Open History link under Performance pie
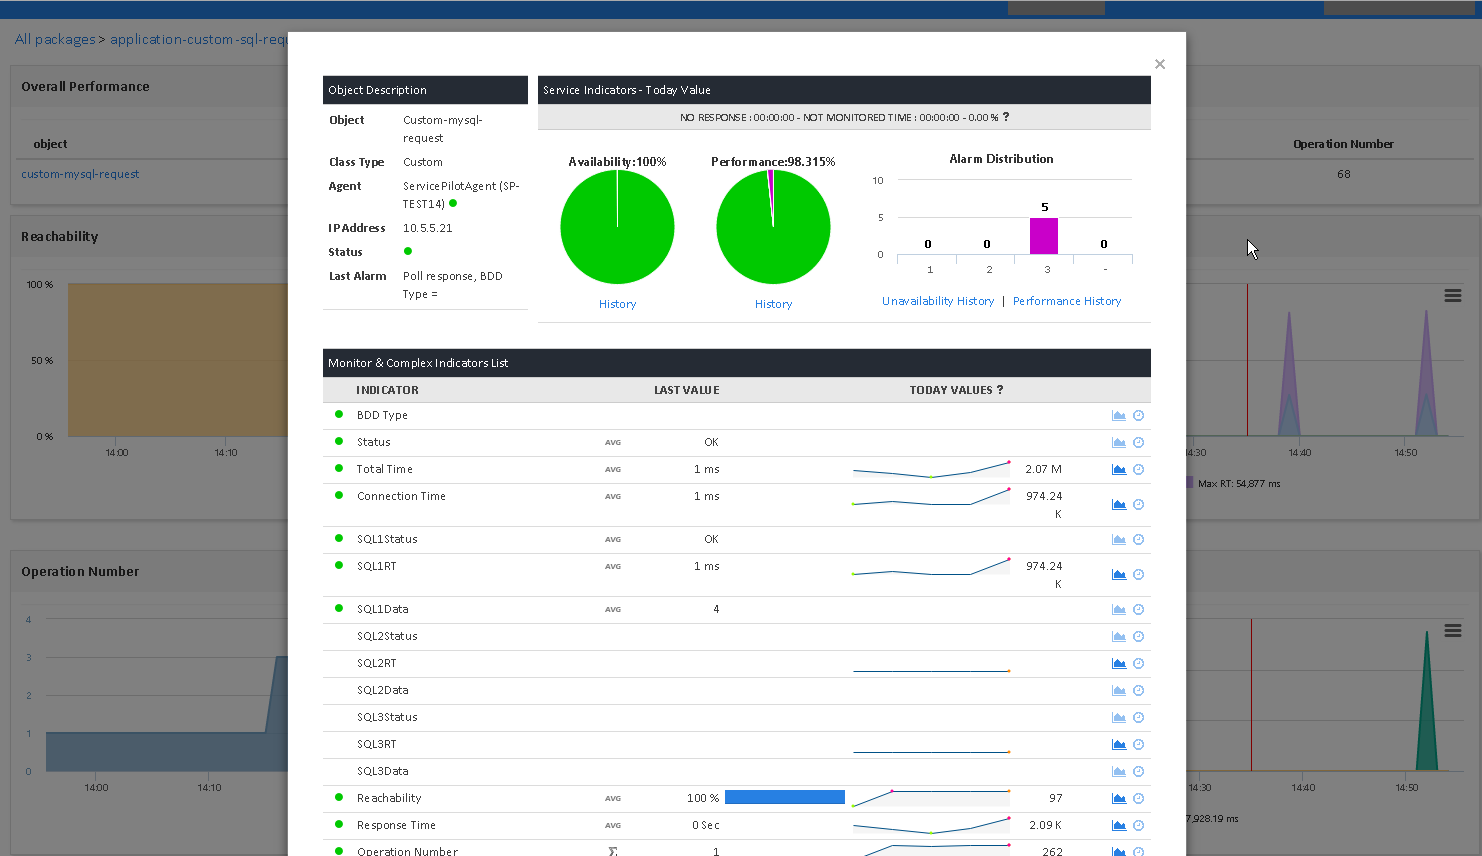1482x856 pixels. point(773,304)
